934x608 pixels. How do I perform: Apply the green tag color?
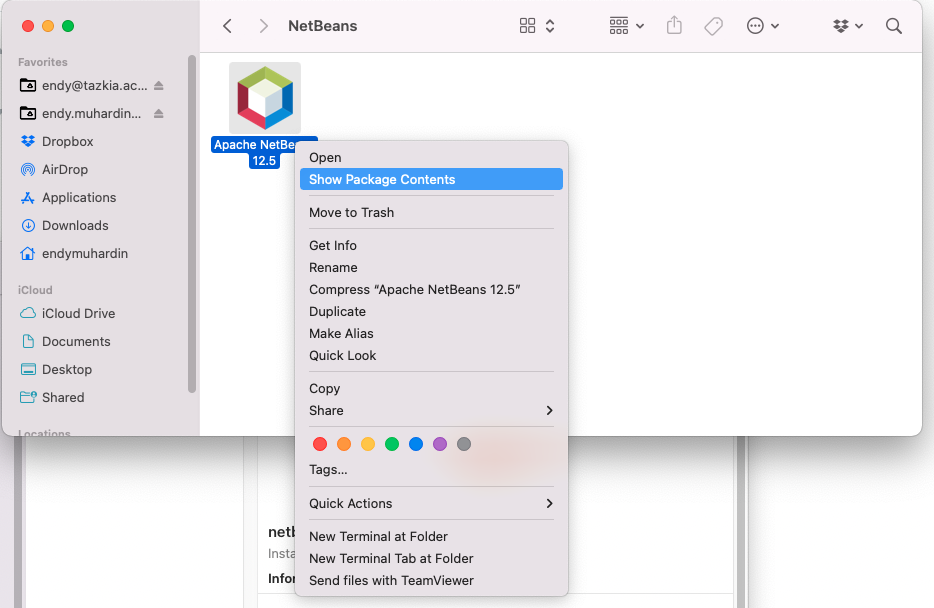click(x=392, y=444)
